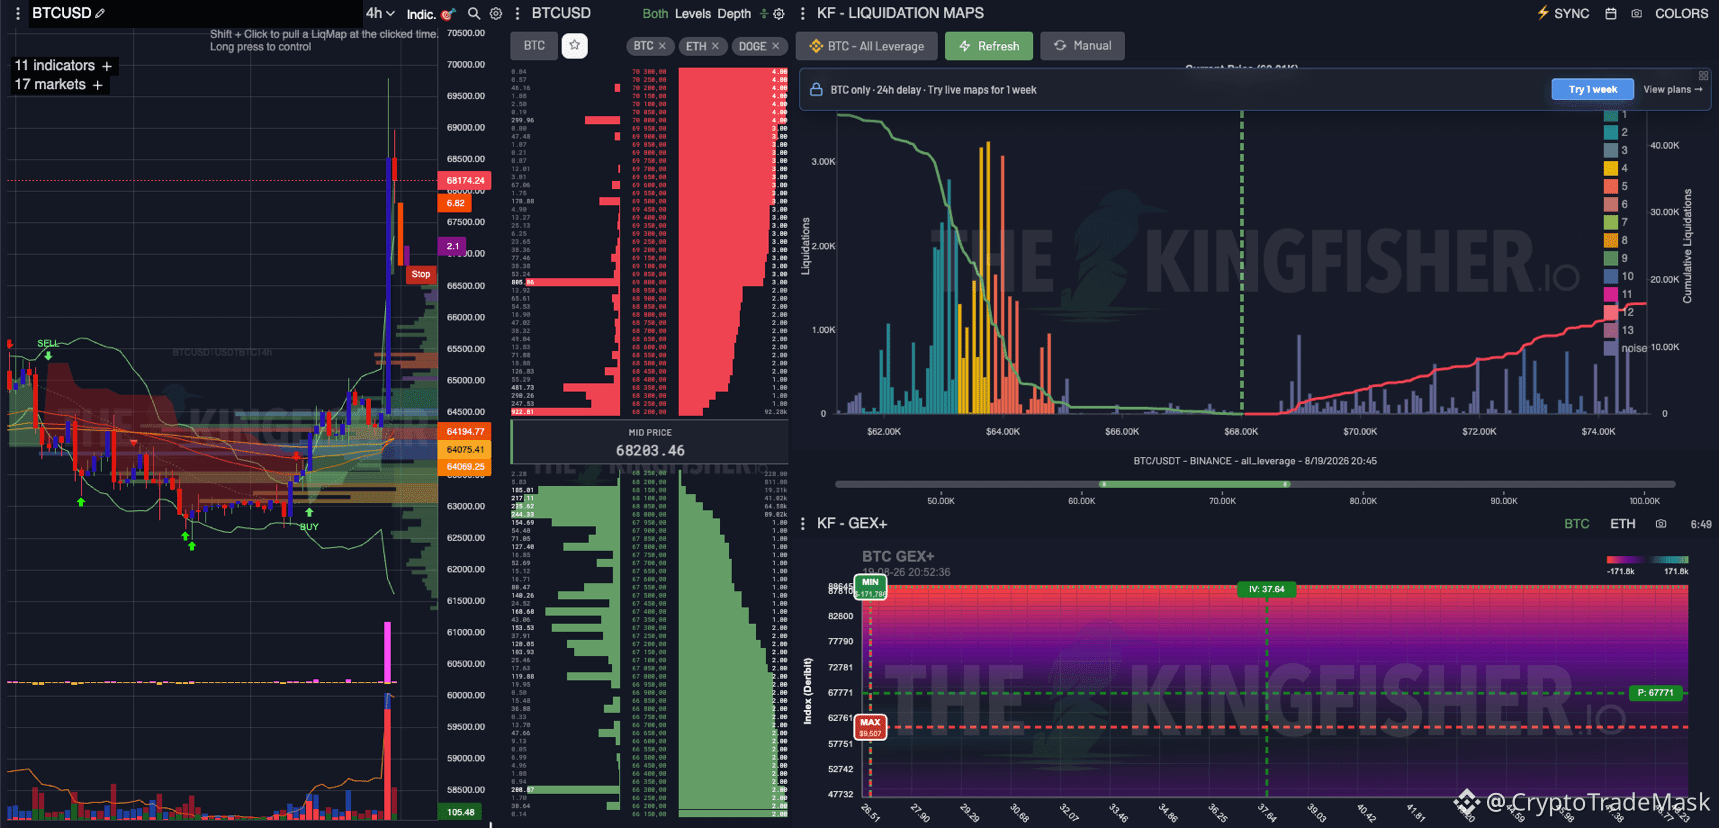Click the 68174.24 current price tag

[465, 181]
